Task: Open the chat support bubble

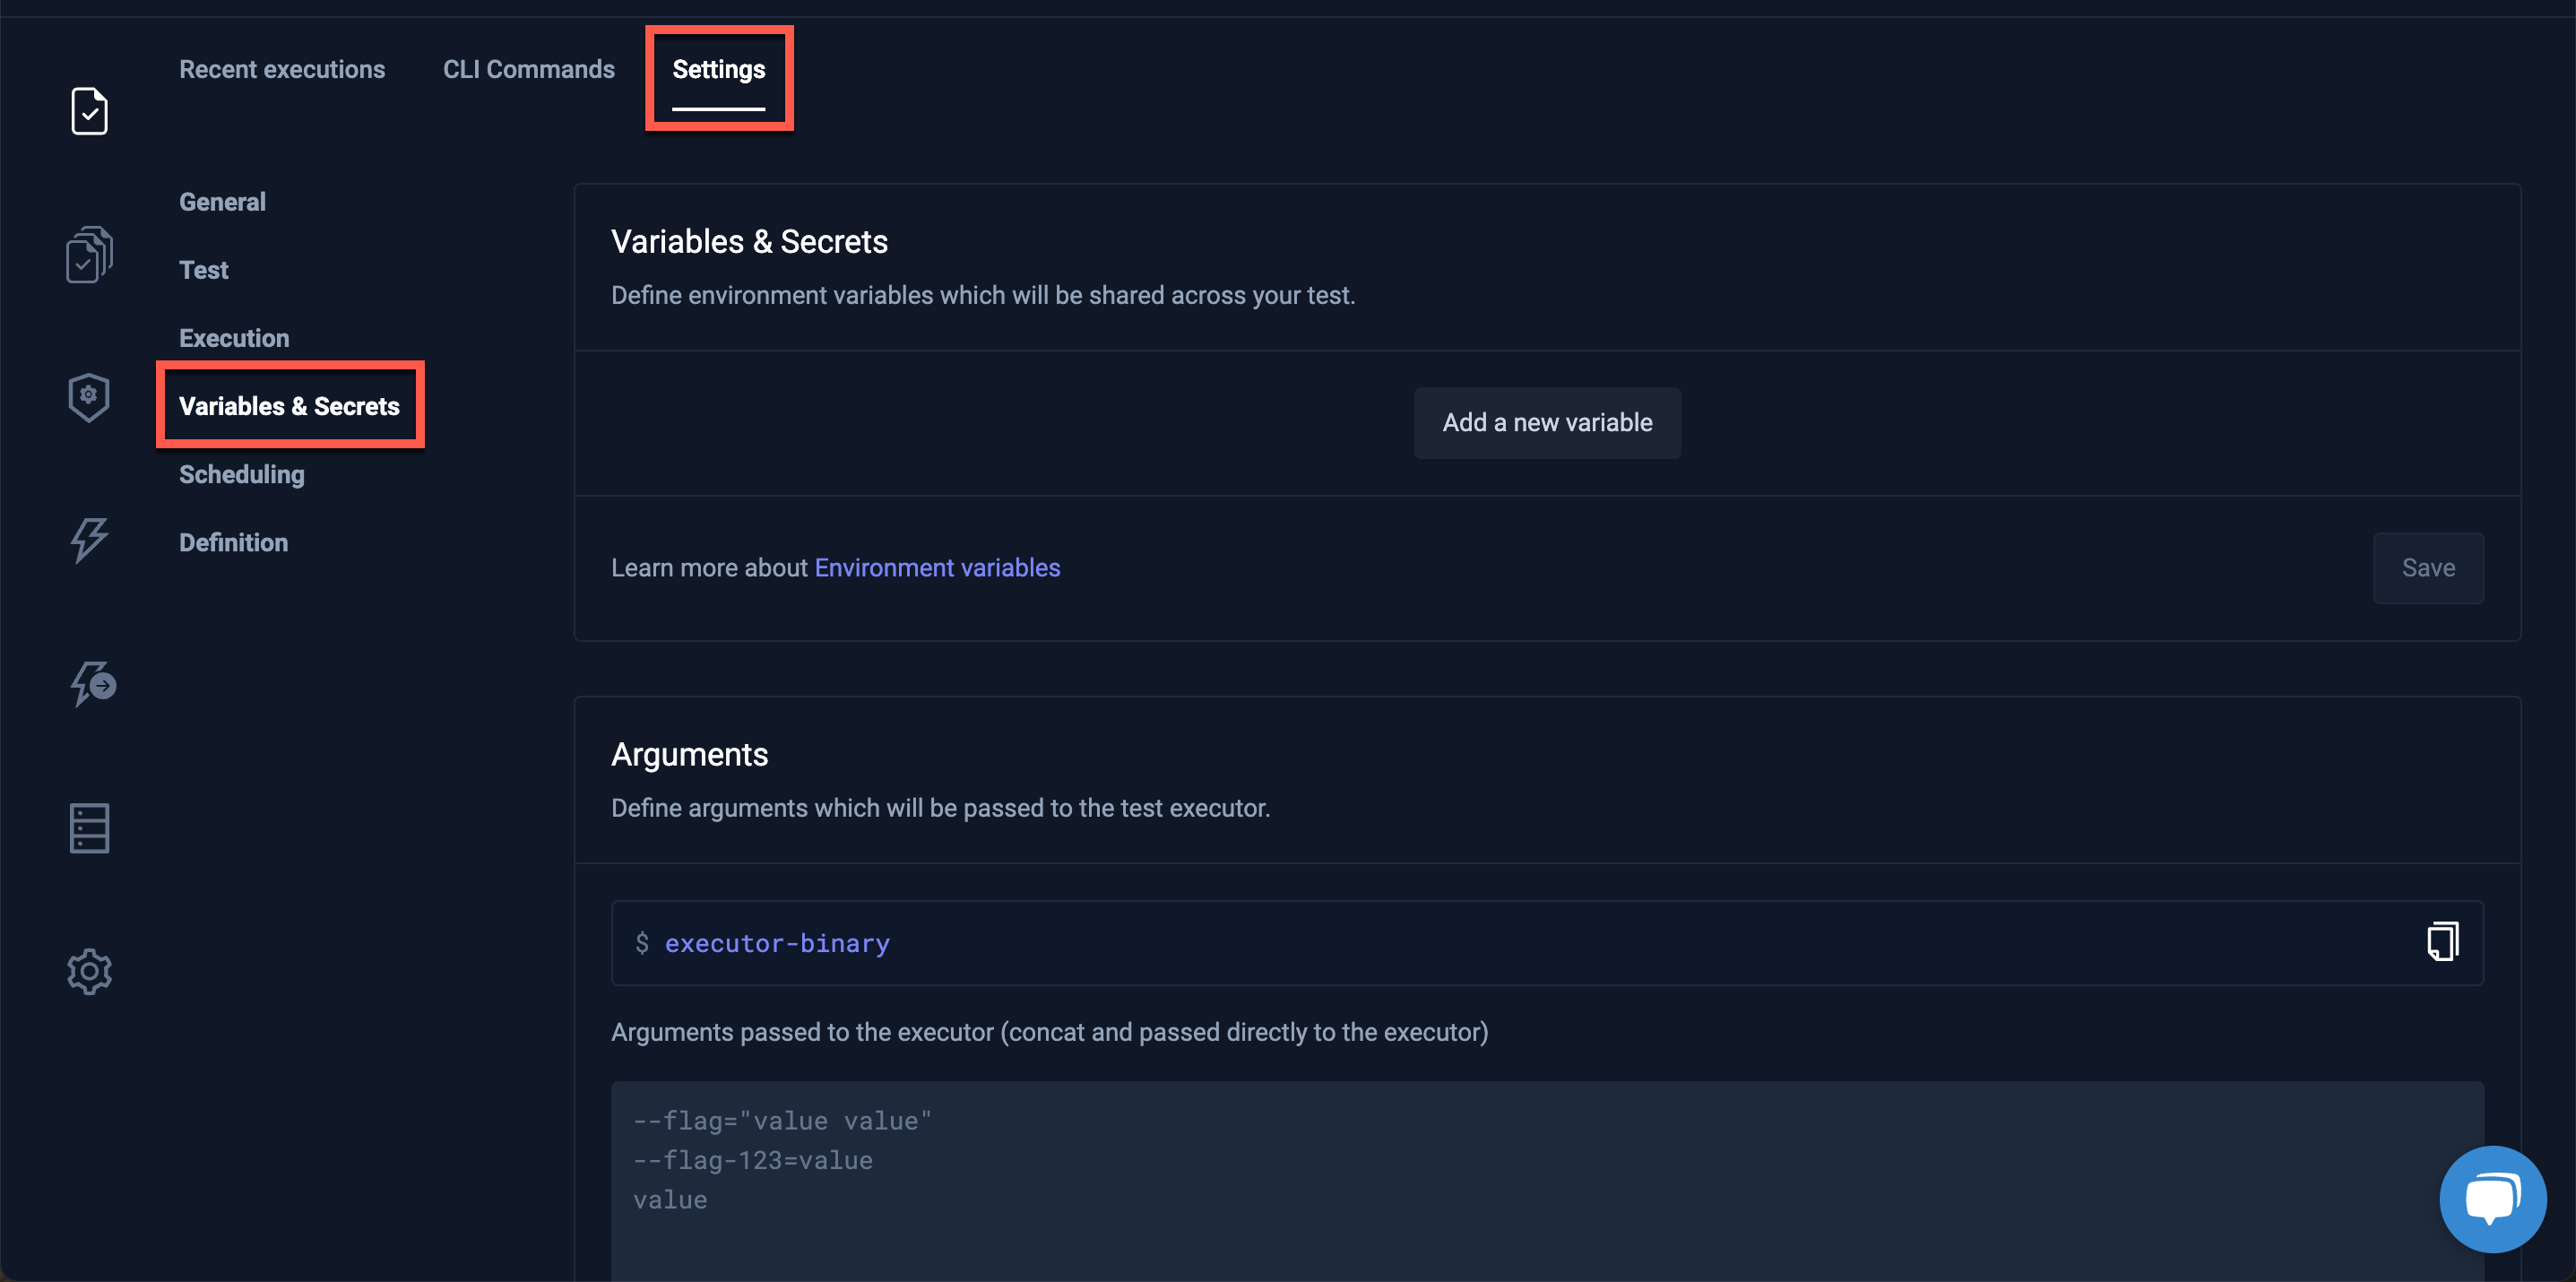Action: [x=2492, y=1198]
